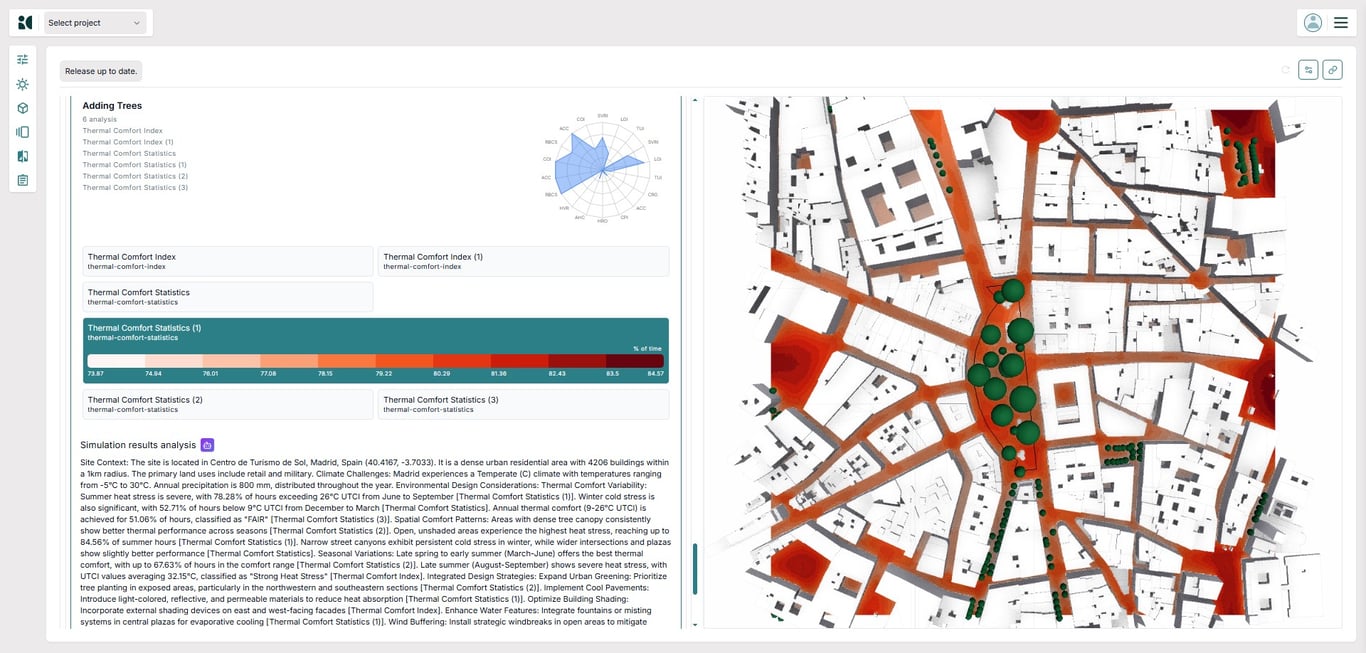This screenshot has height=653, width=1366.
Task: Click the left panel vertical scrollbar thumb
Action: pos(695,569)
